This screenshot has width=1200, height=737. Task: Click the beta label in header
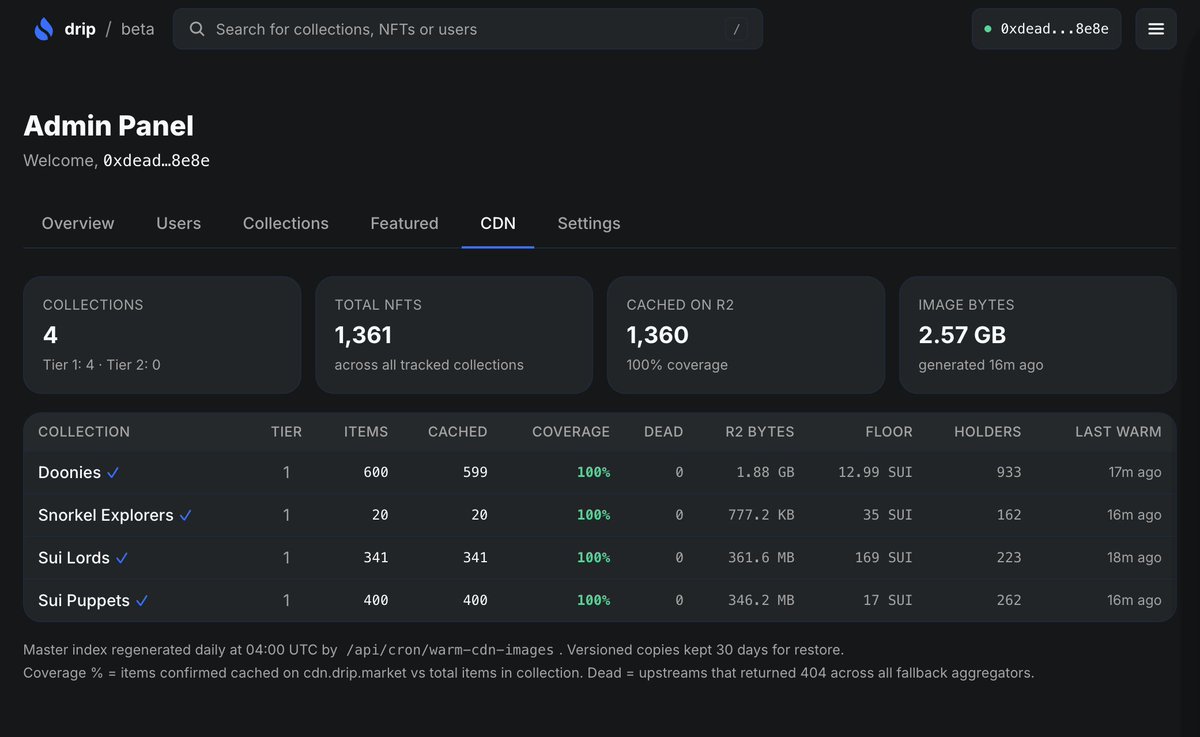138,29
